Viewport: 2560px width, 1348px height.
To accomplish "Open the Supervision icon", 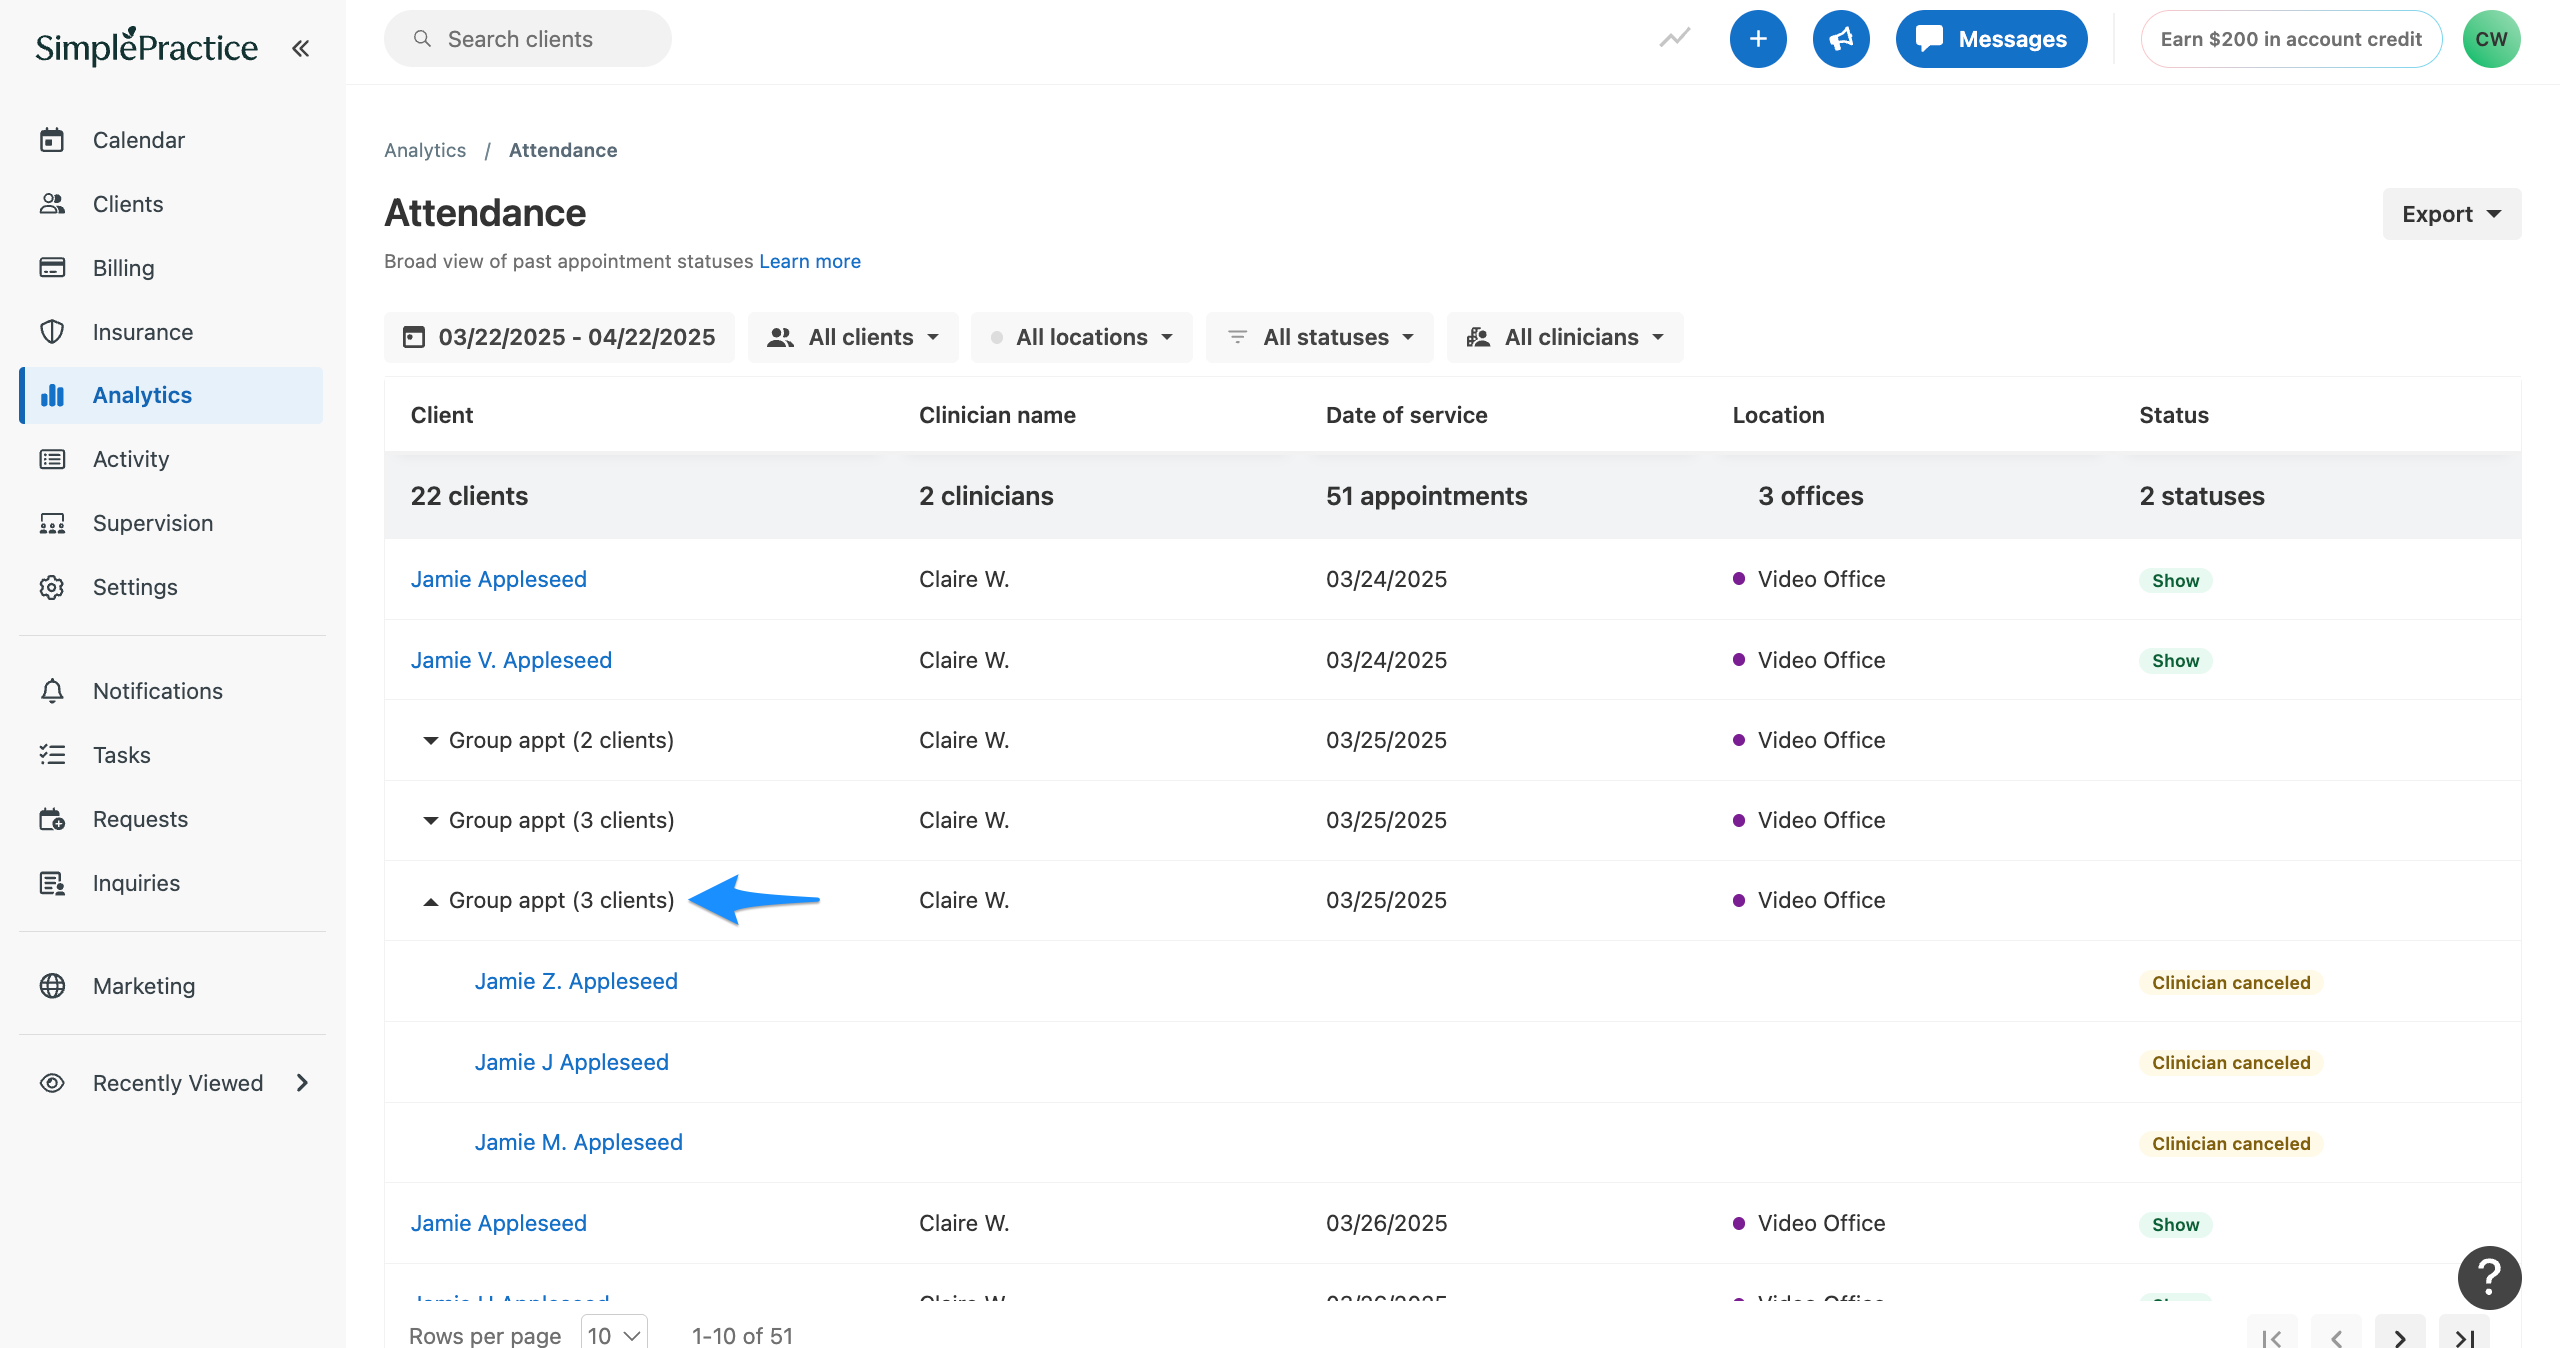I will tap(52, 523).
